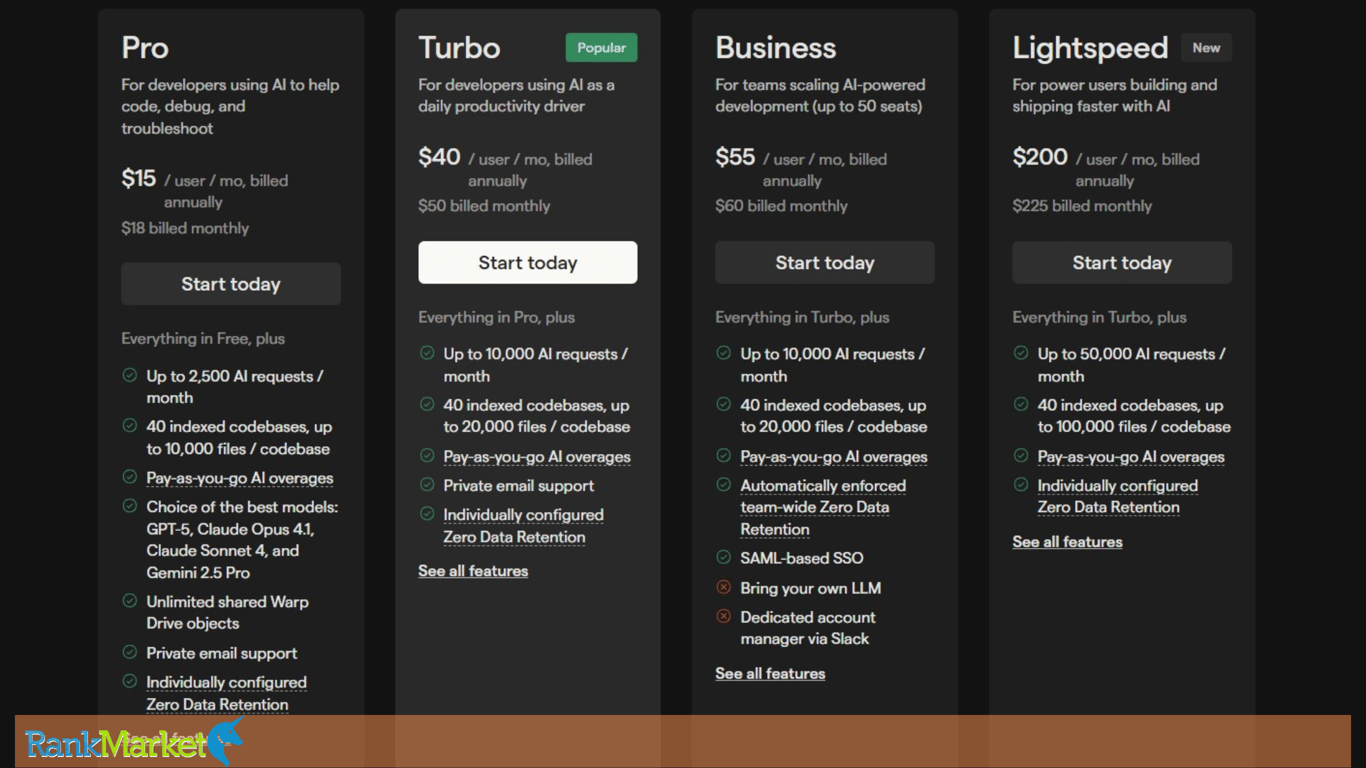The image size is (1366, 768).
Task: Click check icon beside Turbo's Private email support
Action: (x=427, y=485)
